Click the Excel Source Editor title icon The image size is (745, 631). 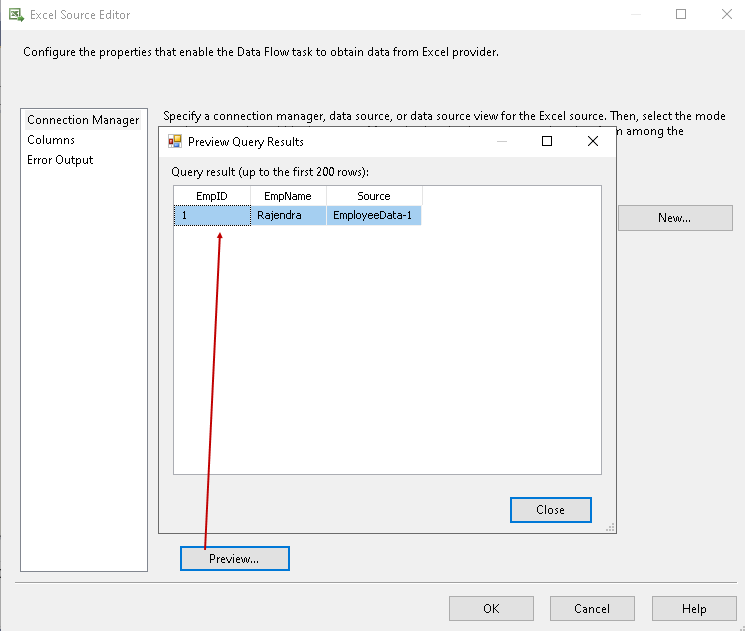[16, 15]
